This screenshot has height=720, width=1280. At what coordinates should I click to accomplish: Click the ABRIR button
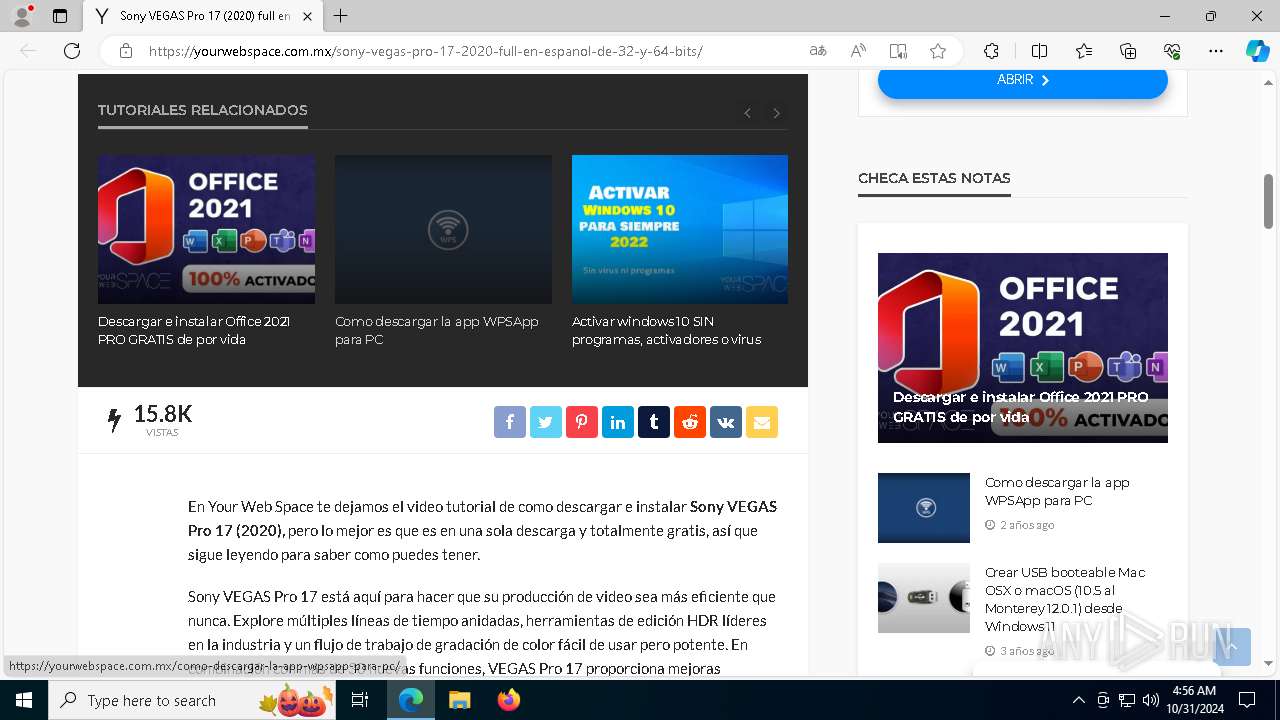(x=1022, y=80)
